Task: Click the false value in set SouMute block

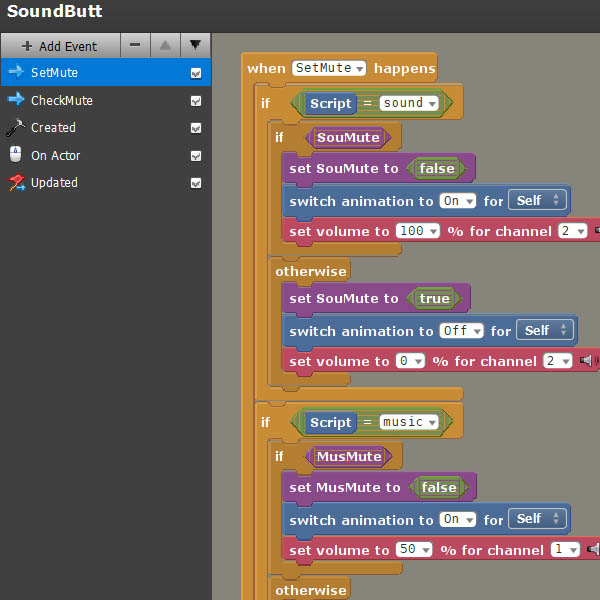Action: (438, 168)
